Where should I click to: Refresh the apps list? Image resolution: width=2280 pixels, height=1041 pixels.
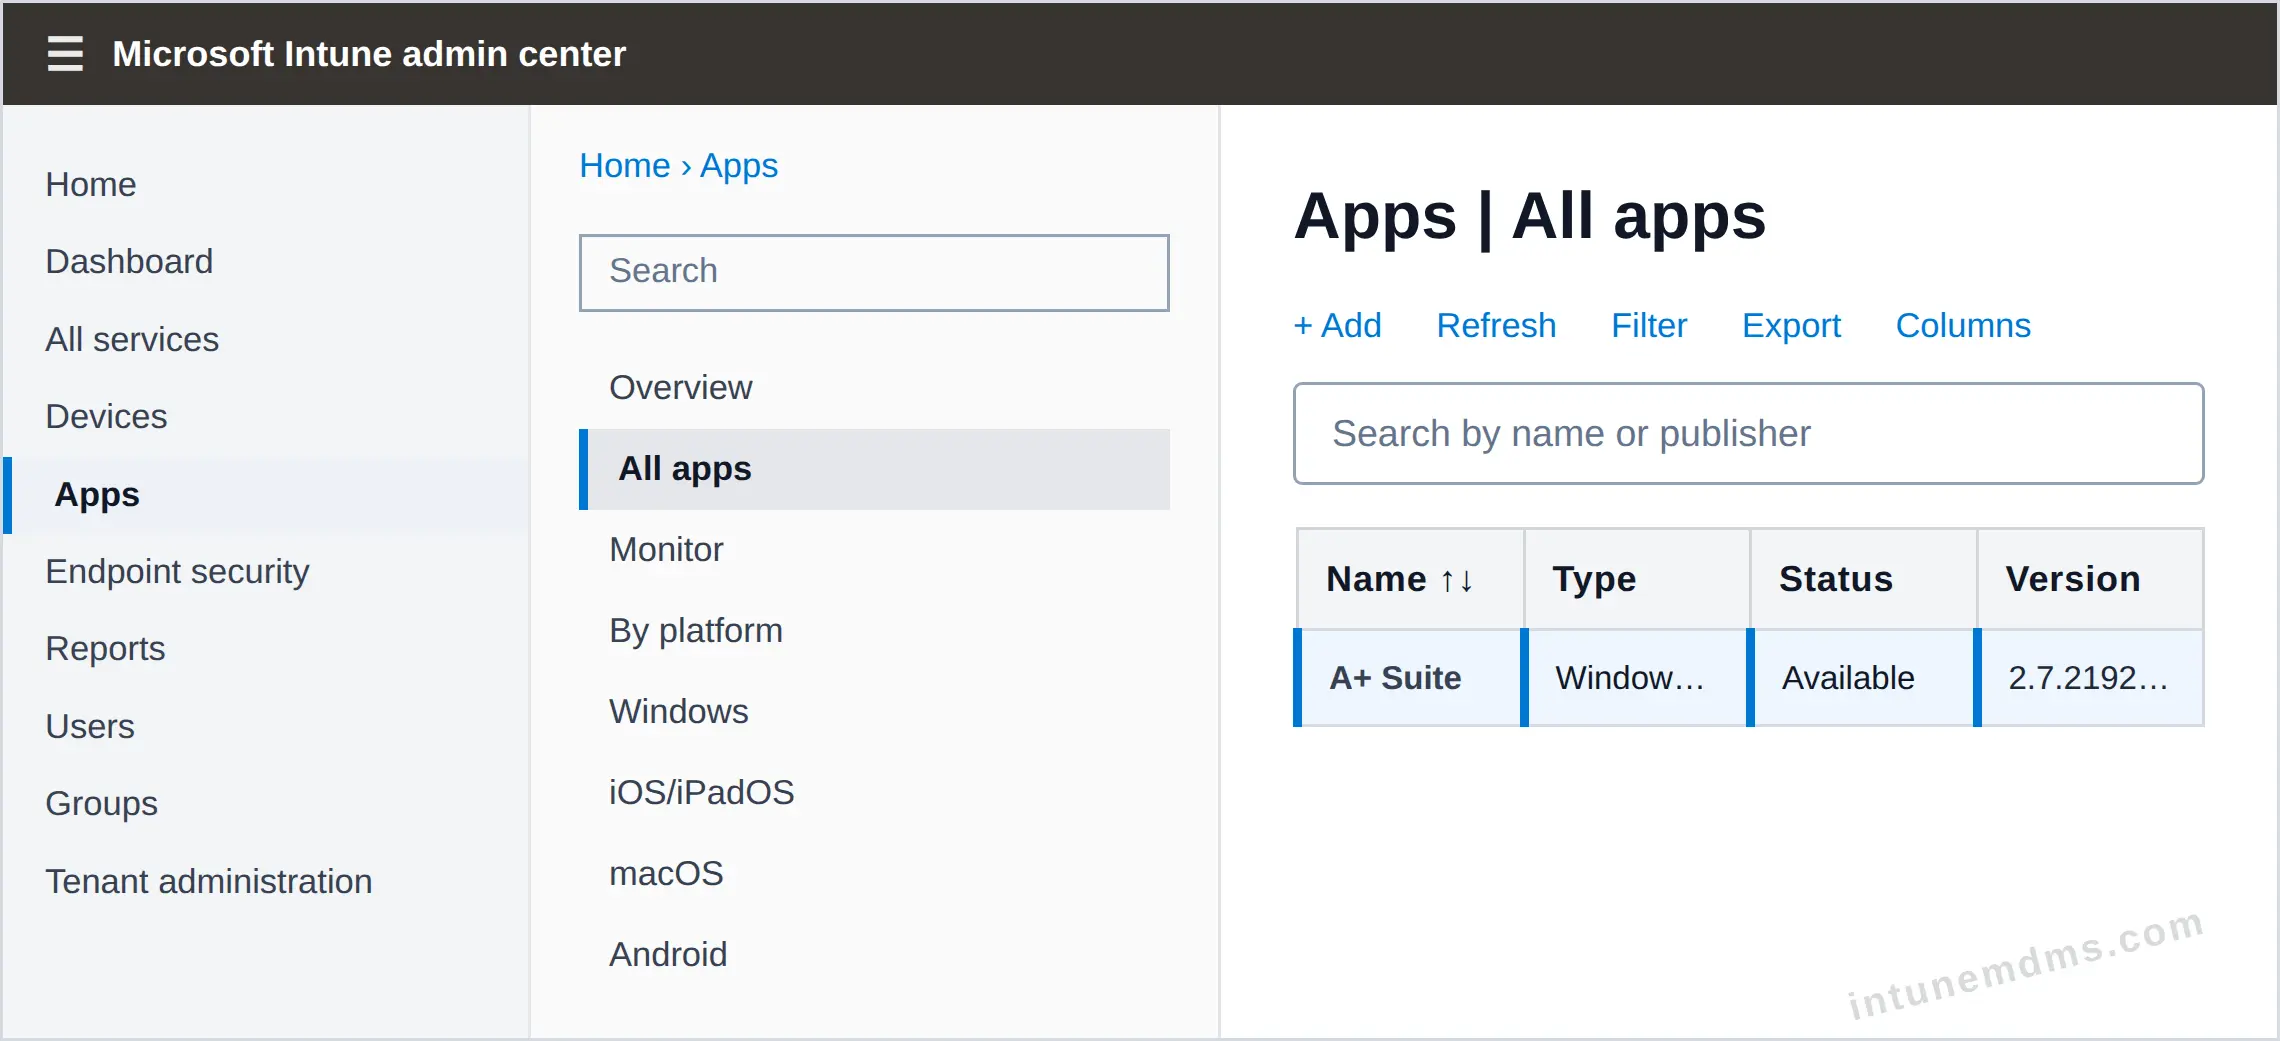click(x=1496, y=325)
